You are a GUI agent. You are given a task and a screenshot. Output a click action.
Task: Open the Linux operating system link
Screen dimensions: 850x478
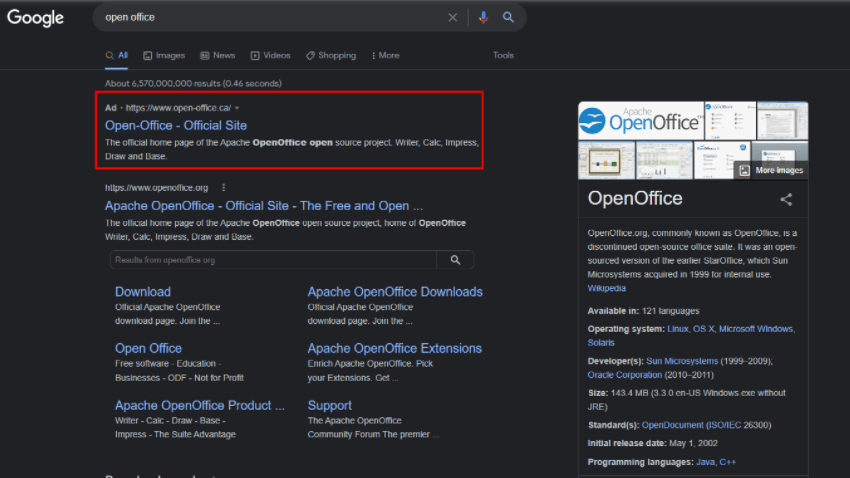pos(678,329)
